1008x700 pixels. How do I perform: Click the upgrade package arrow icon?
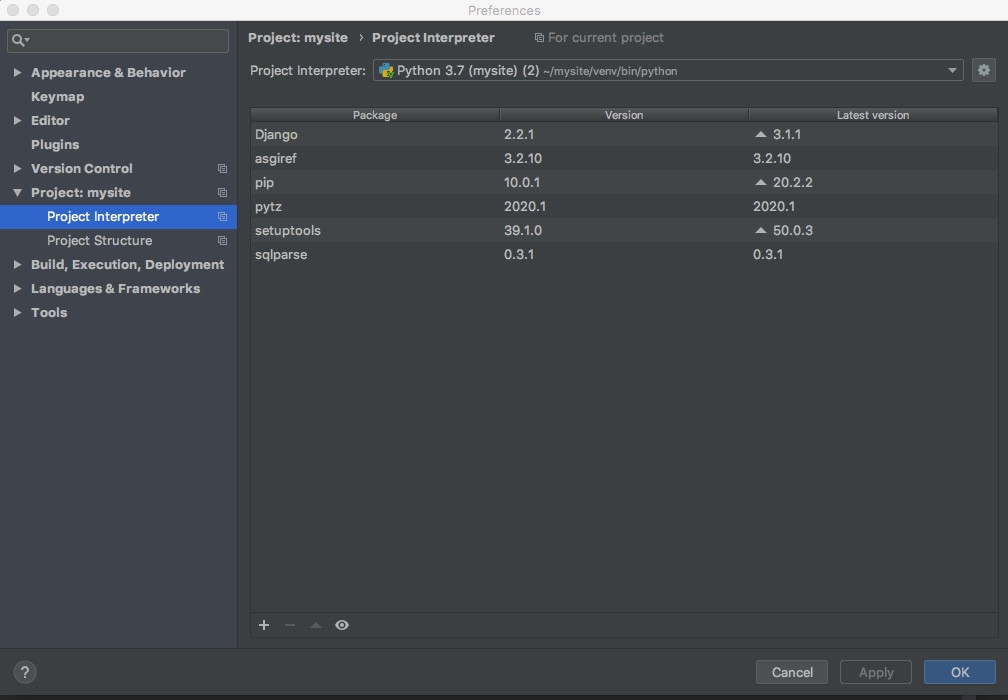[x=316, y=625]
